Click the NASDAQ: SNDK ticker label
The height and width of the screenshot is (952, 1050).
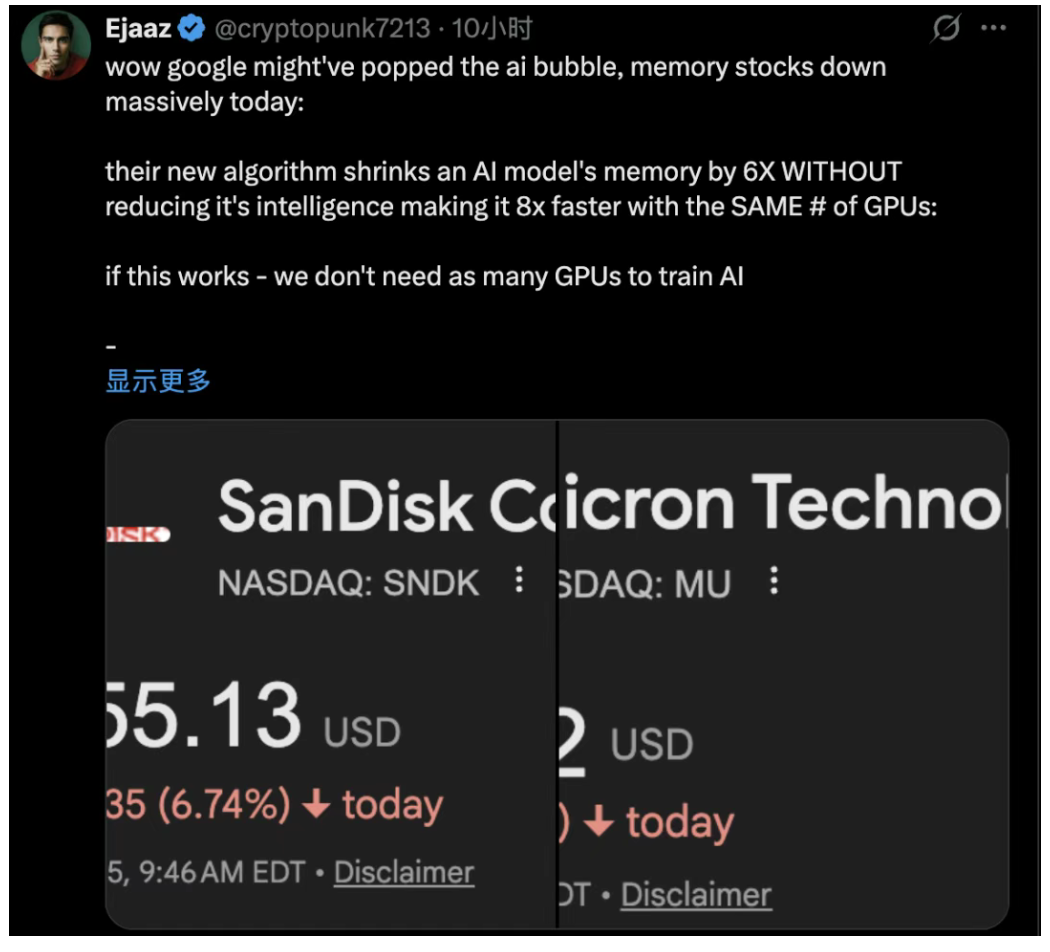click(x=349, y=582)
